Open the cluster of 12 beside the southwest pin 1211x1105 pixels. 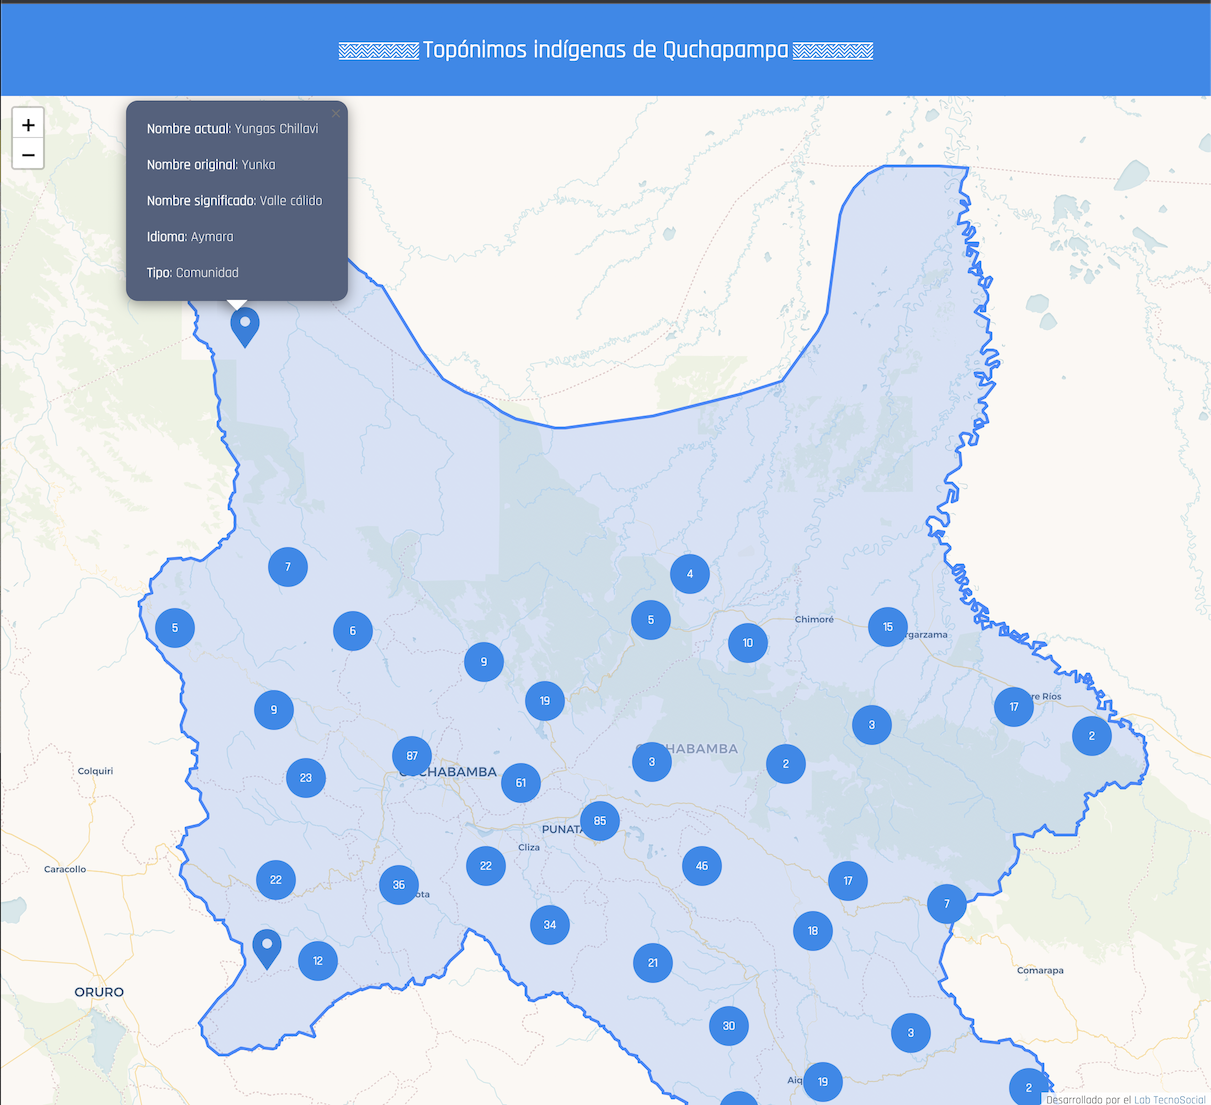point(318,960)
